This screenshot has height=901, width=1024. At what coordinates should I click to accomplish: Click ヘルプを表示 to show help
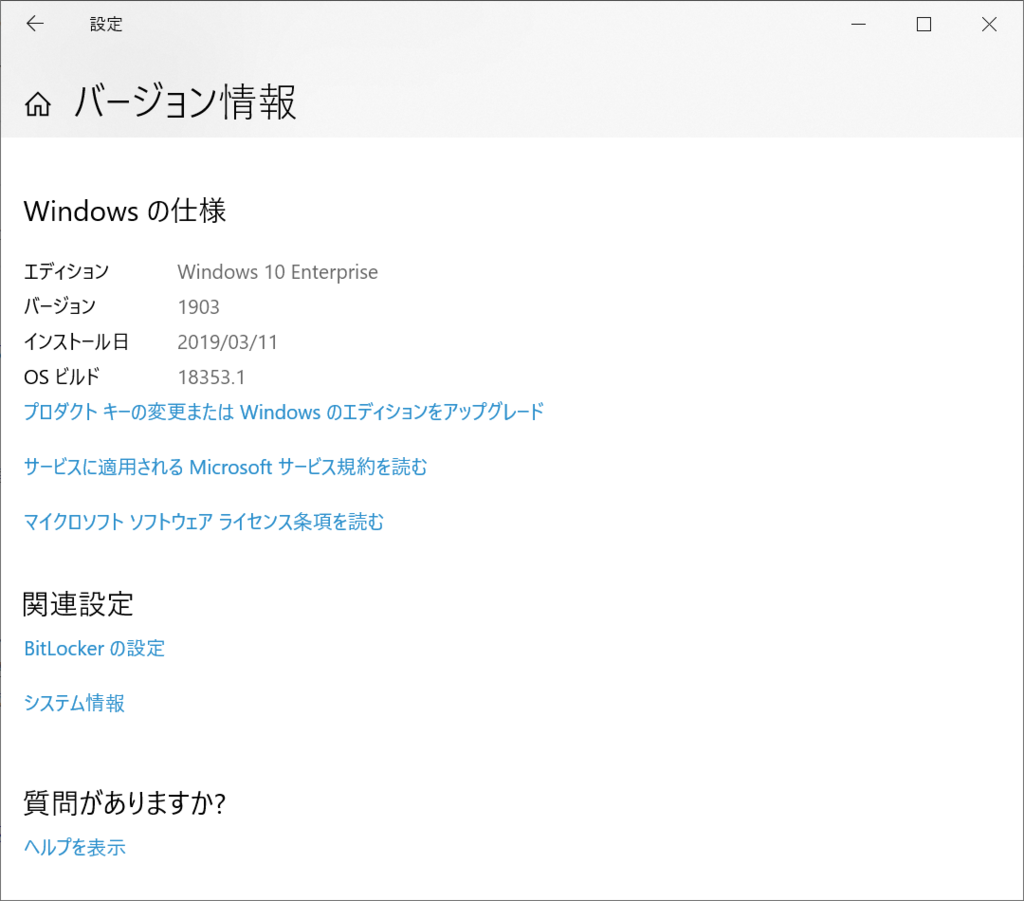[74, 847]
